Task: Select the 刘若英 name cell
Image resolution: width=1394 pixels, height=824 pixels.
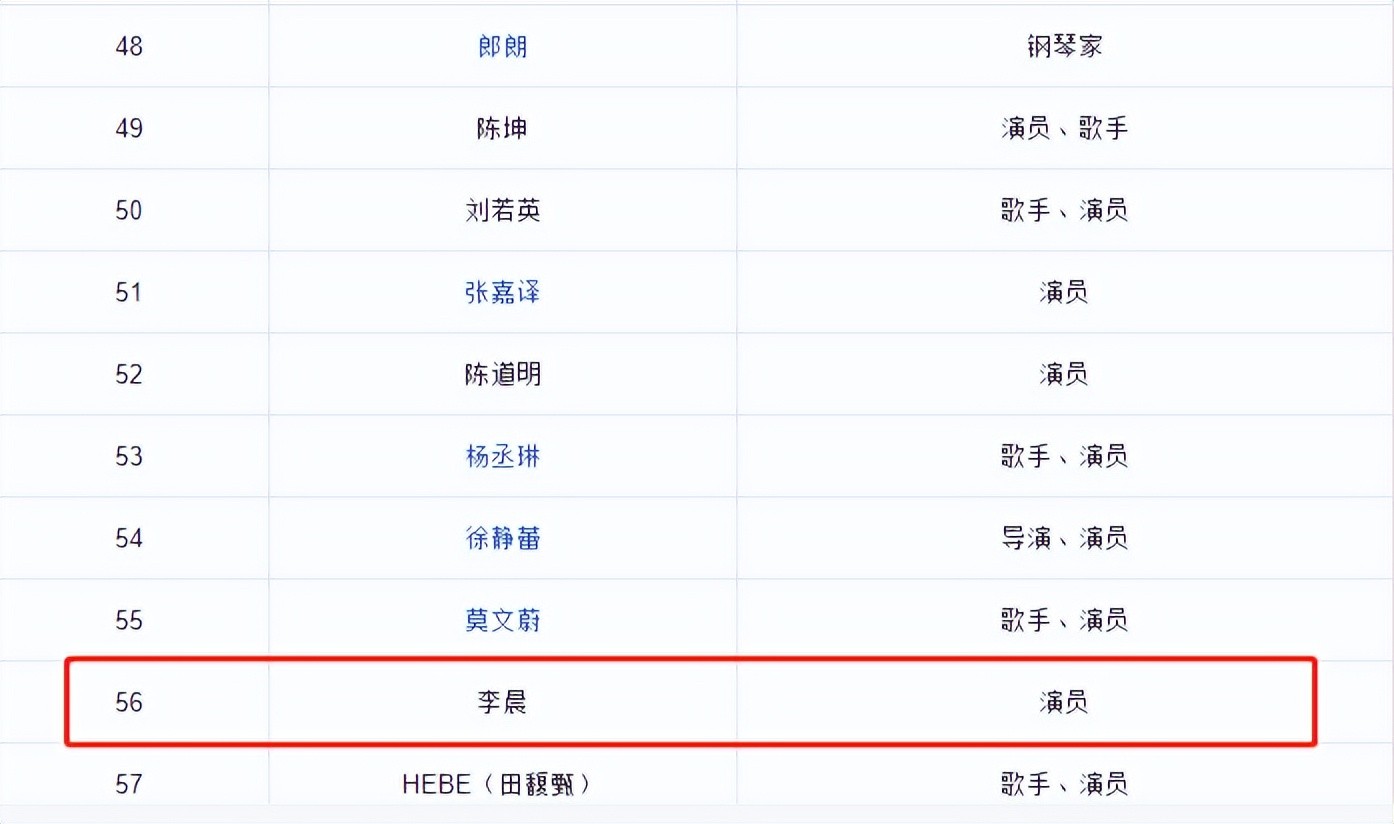Action: point(502,211)
